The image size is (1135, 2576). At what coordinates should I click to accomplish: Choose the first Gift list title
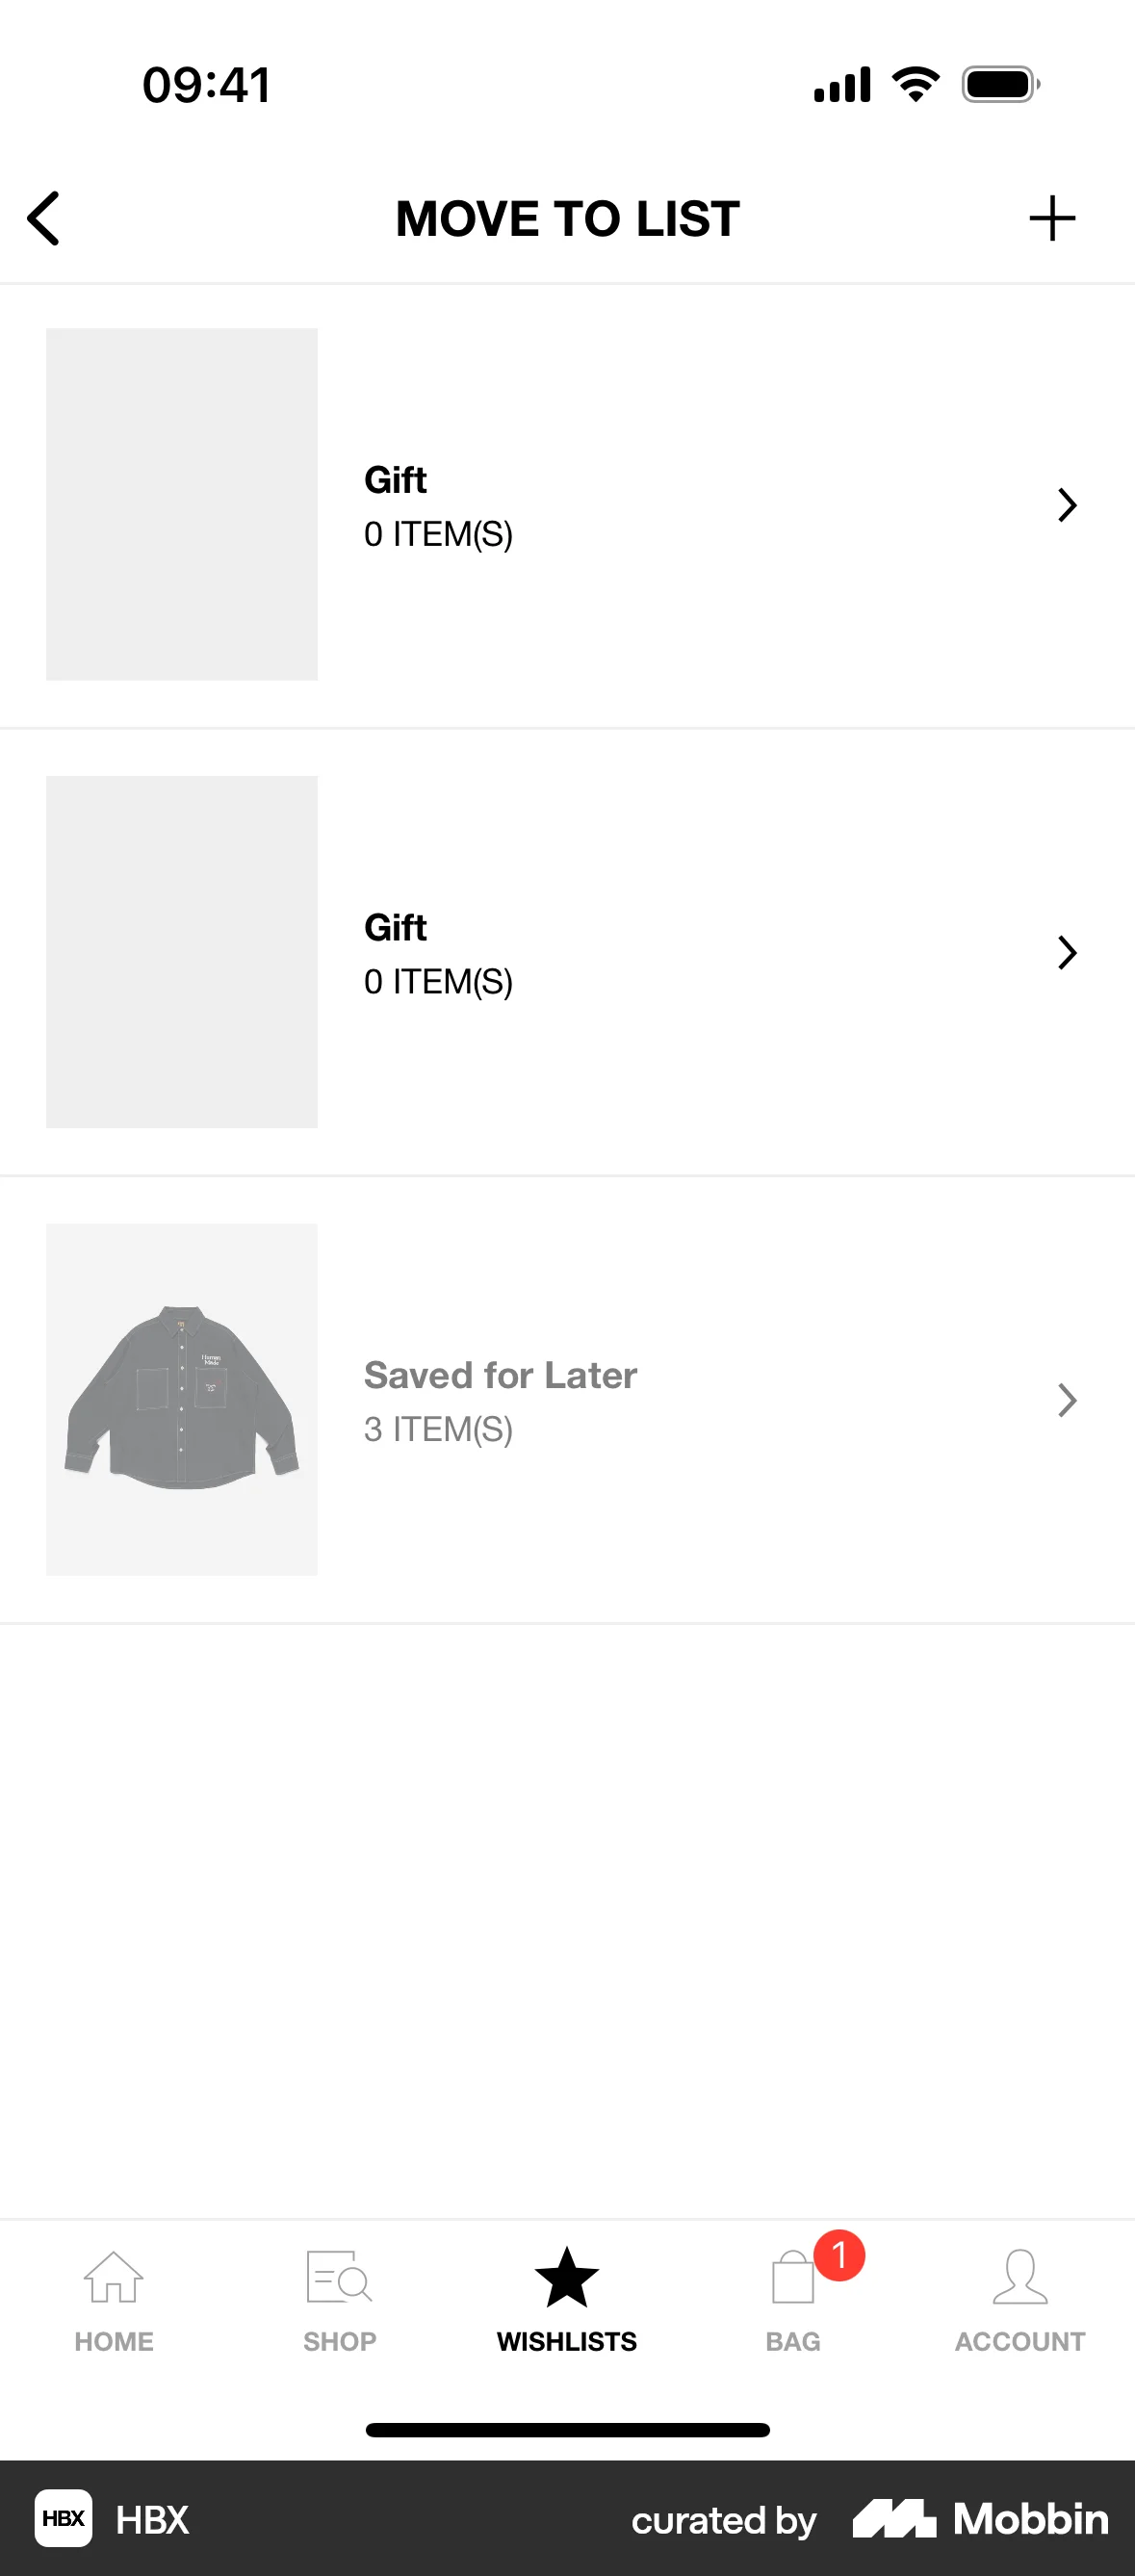[x=396, y=480]
